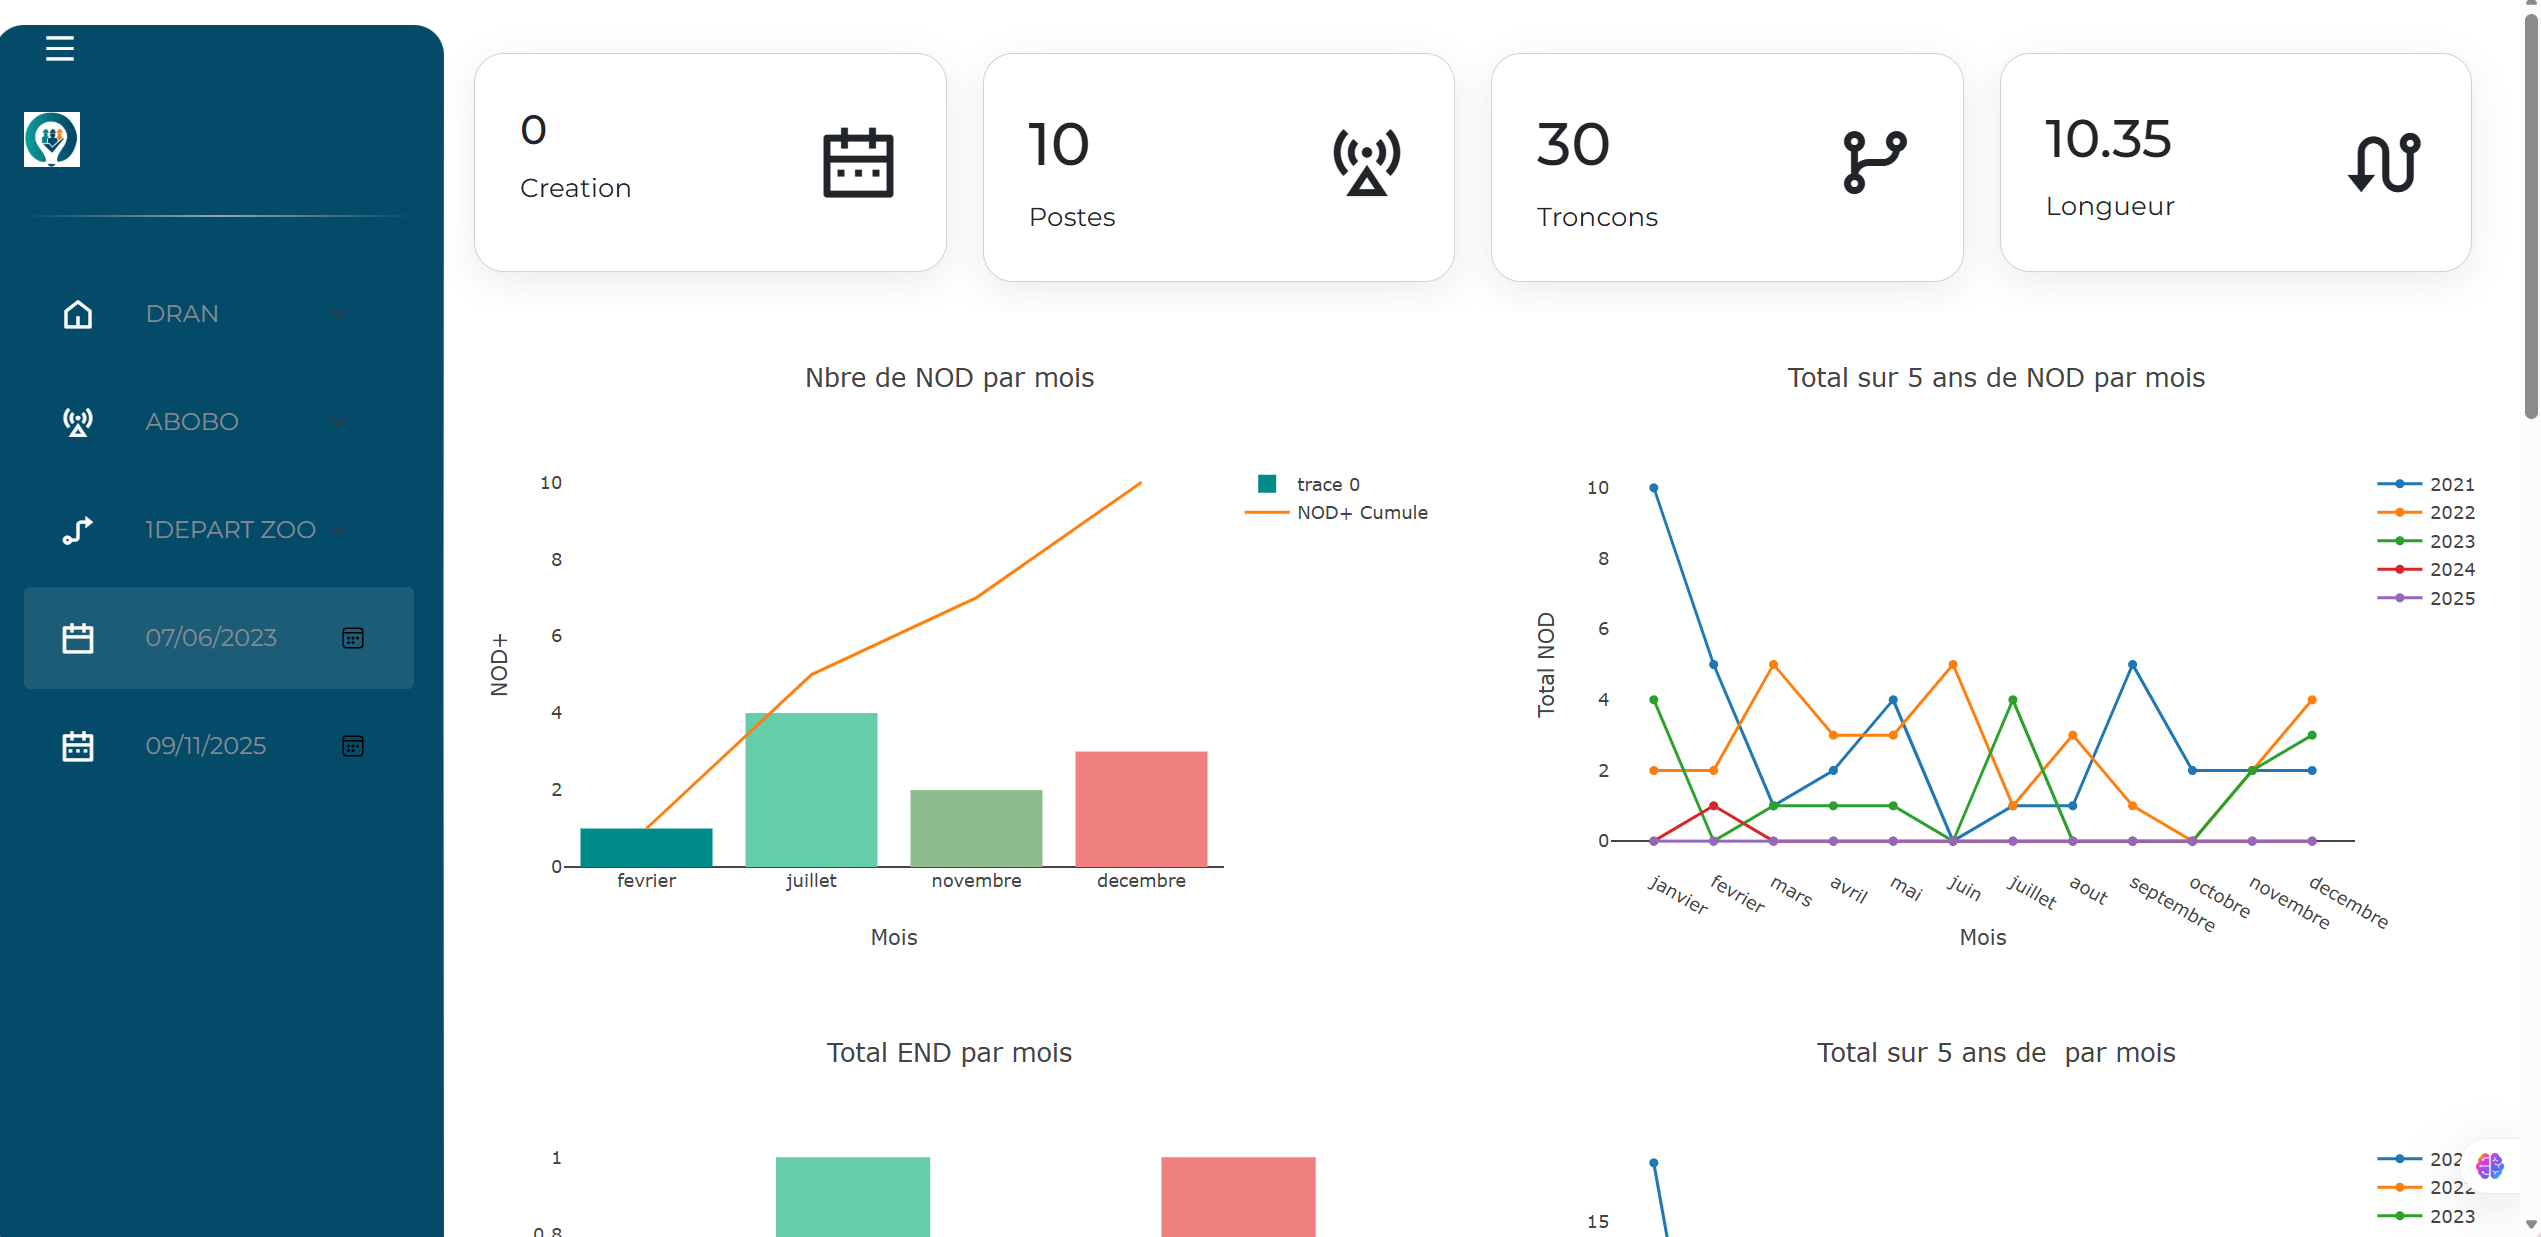Click the Postes card showing 10

point(1219,165)
